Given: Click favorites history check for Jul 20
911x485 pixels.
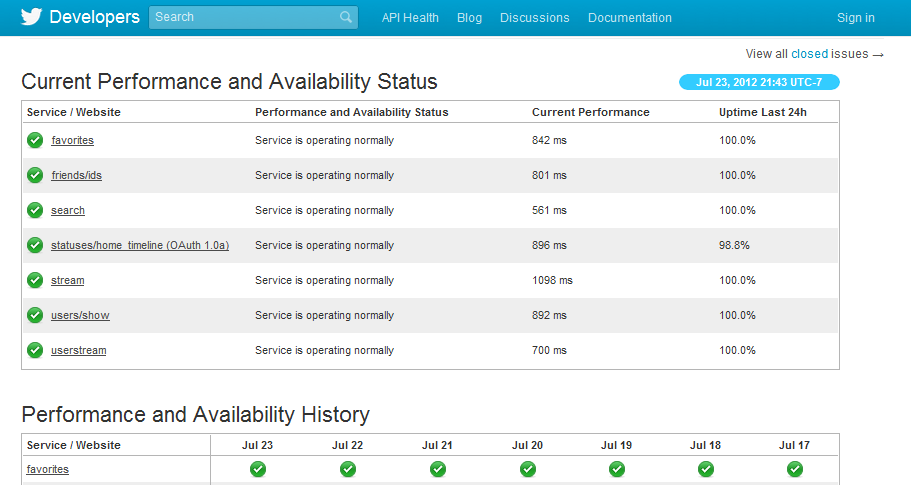Looking at the screenshot, I should (528, 469).
